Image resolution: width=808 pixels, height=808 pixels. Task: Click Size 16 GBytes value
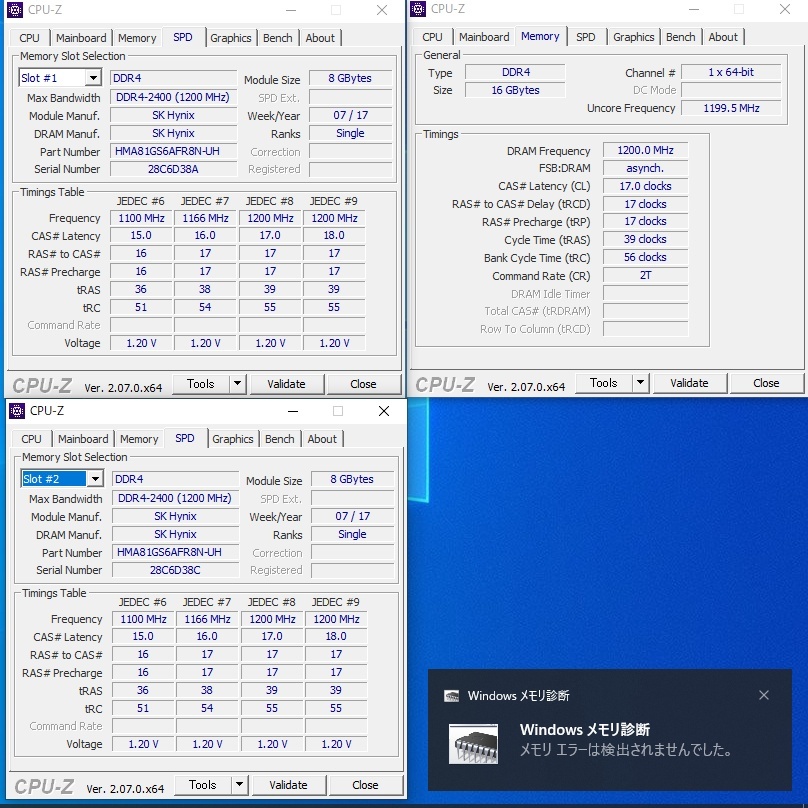[515, 90]
